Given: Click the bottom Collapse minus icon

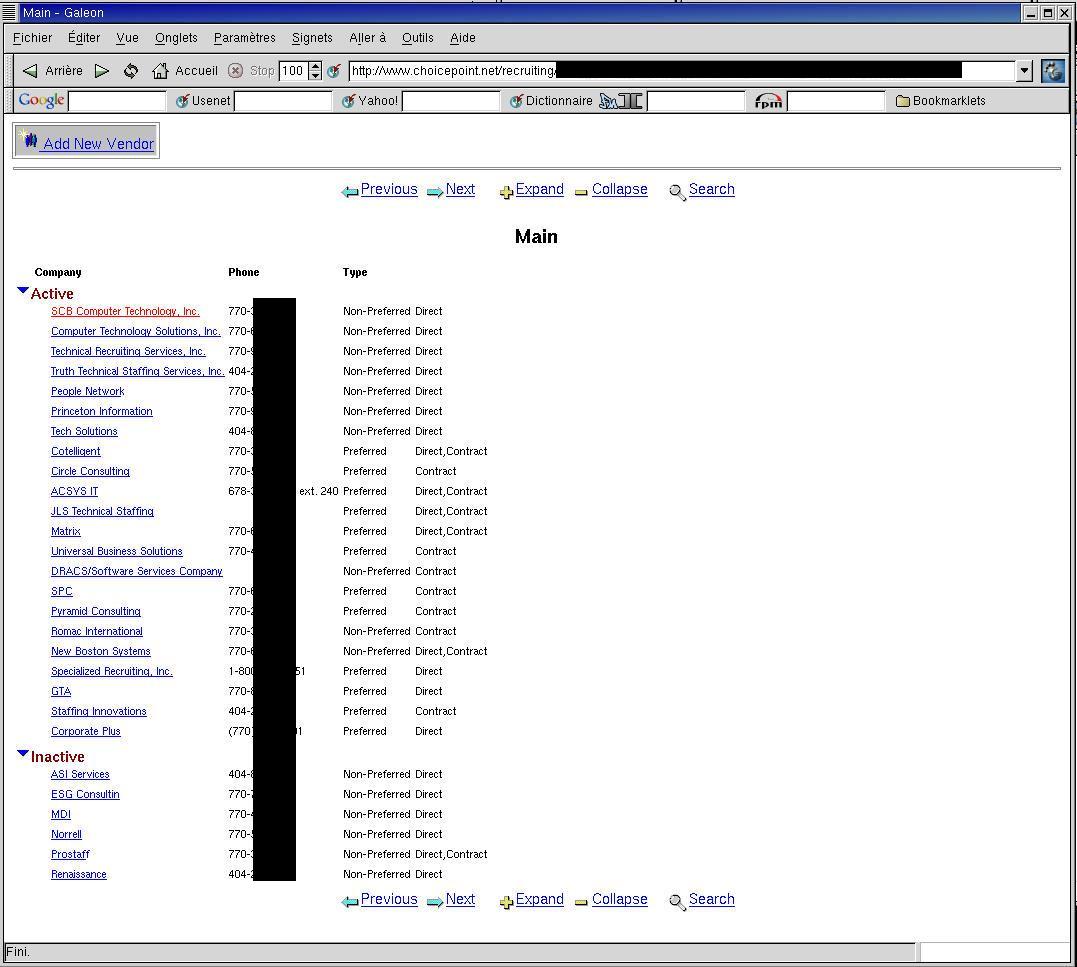Looking at the screenshot, I should click(x=581, y=902).
